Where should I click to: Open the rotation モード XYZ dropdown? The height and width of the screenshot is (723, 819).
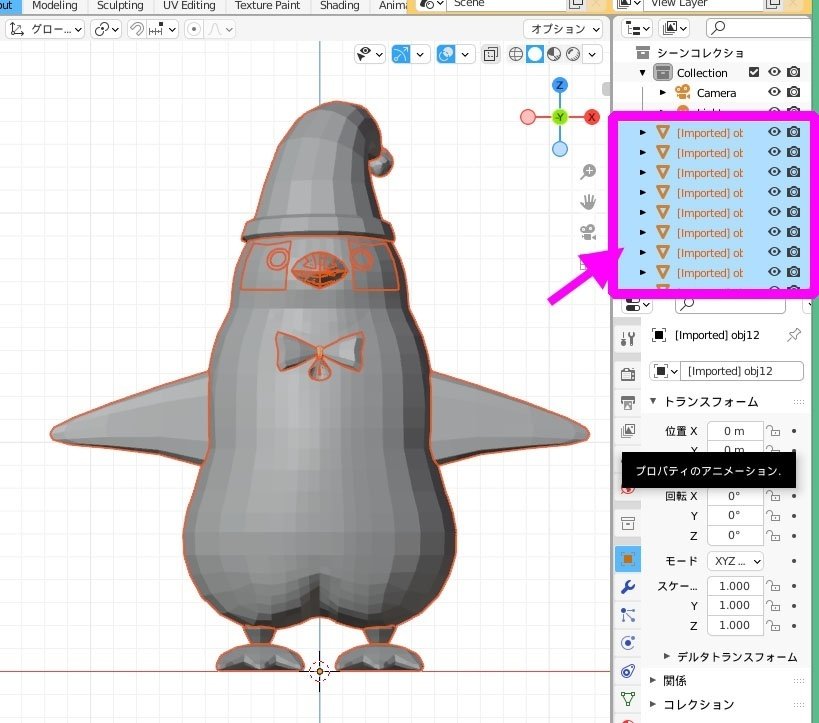click(x=735, y=561)
